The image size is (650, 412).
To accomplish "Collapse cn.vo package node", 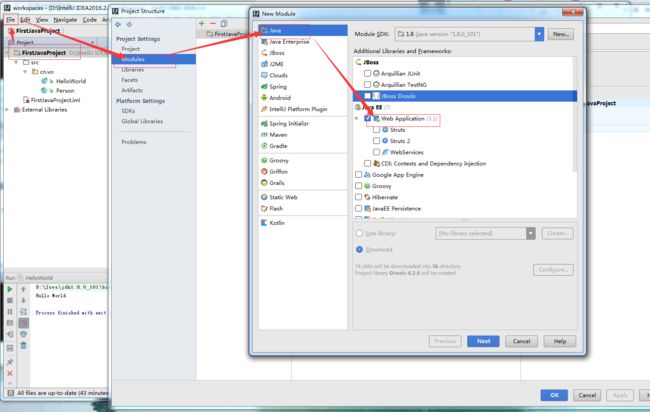I will [x=25, y=72].
